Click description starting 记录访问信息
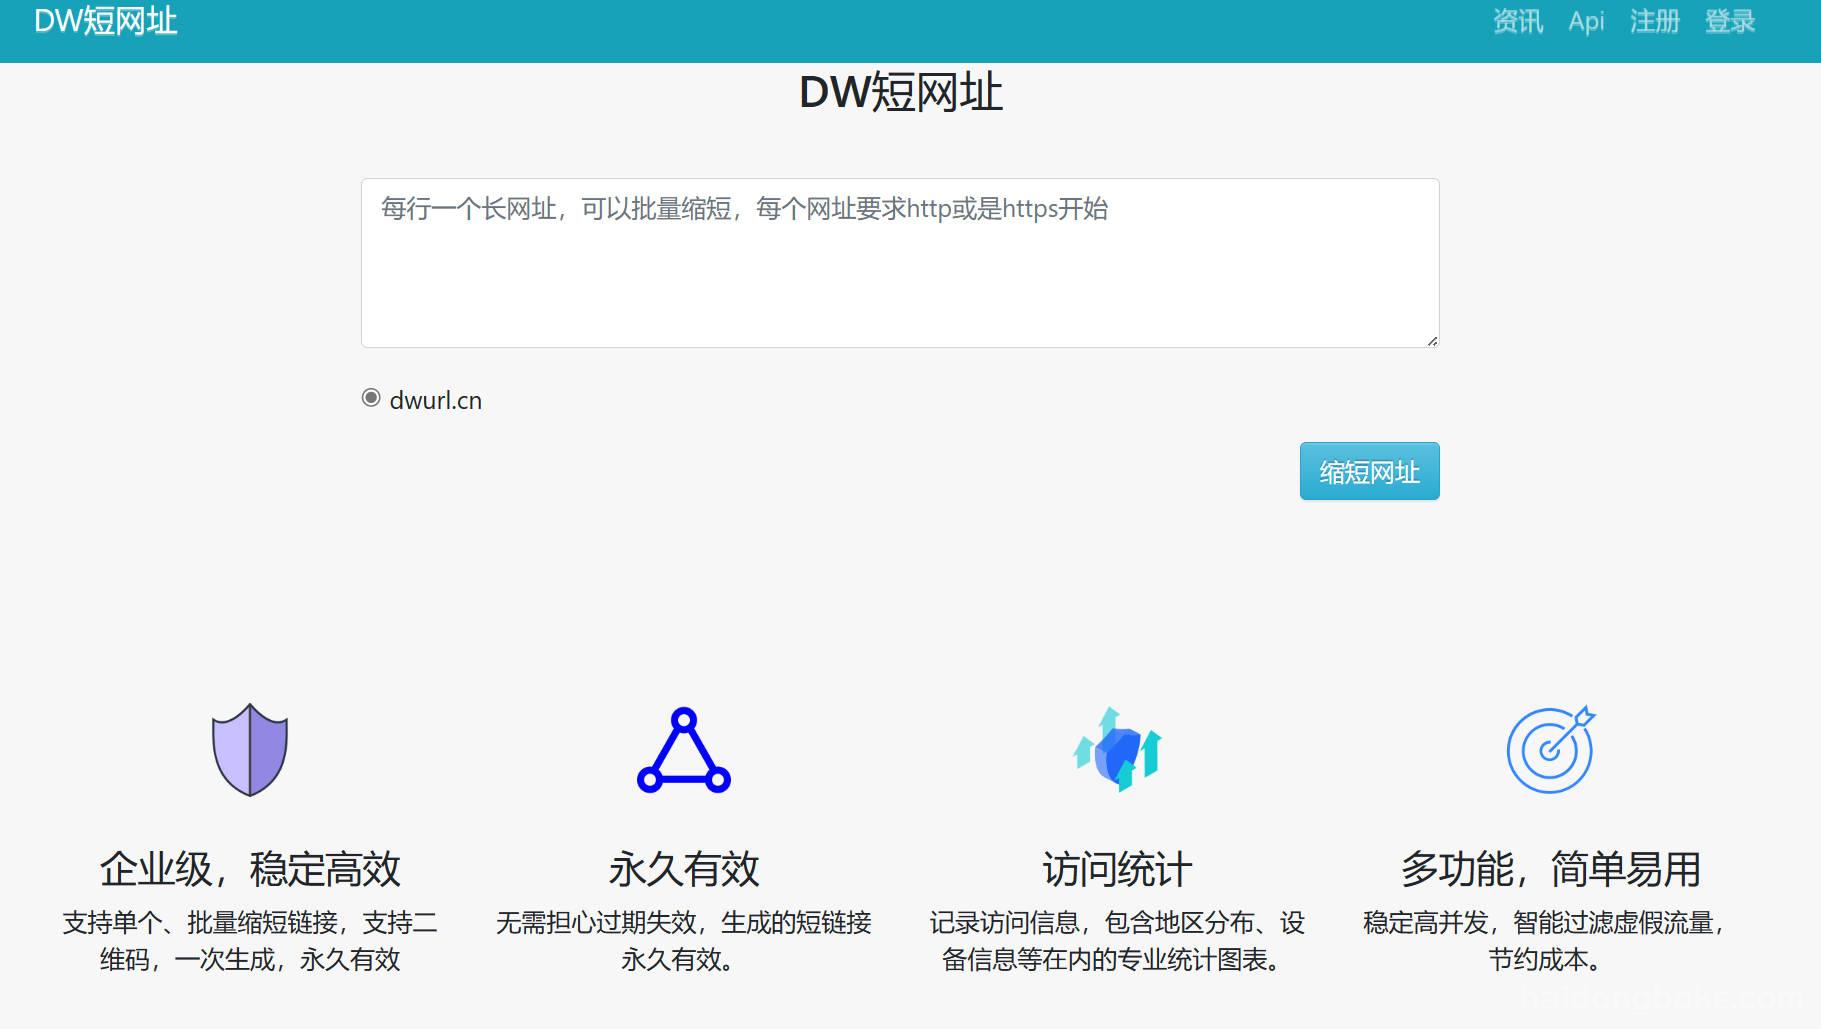 [x=1117, y=941]
